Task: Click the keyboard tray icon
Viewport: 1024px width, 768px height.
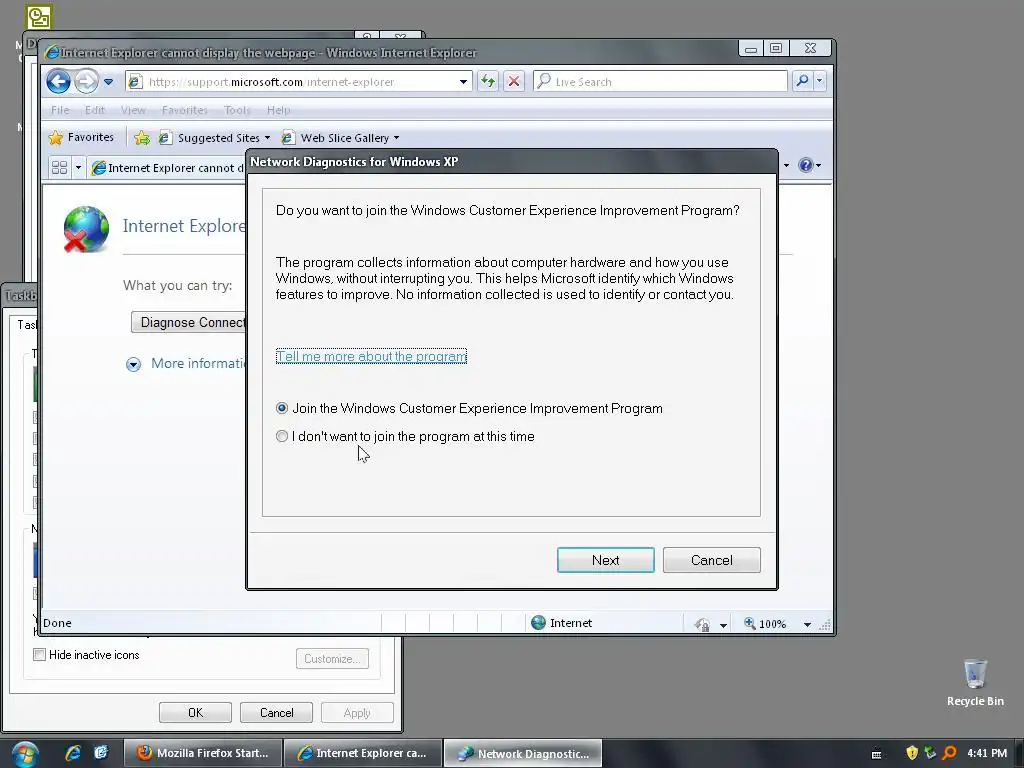Action: [x=876, y=754]
